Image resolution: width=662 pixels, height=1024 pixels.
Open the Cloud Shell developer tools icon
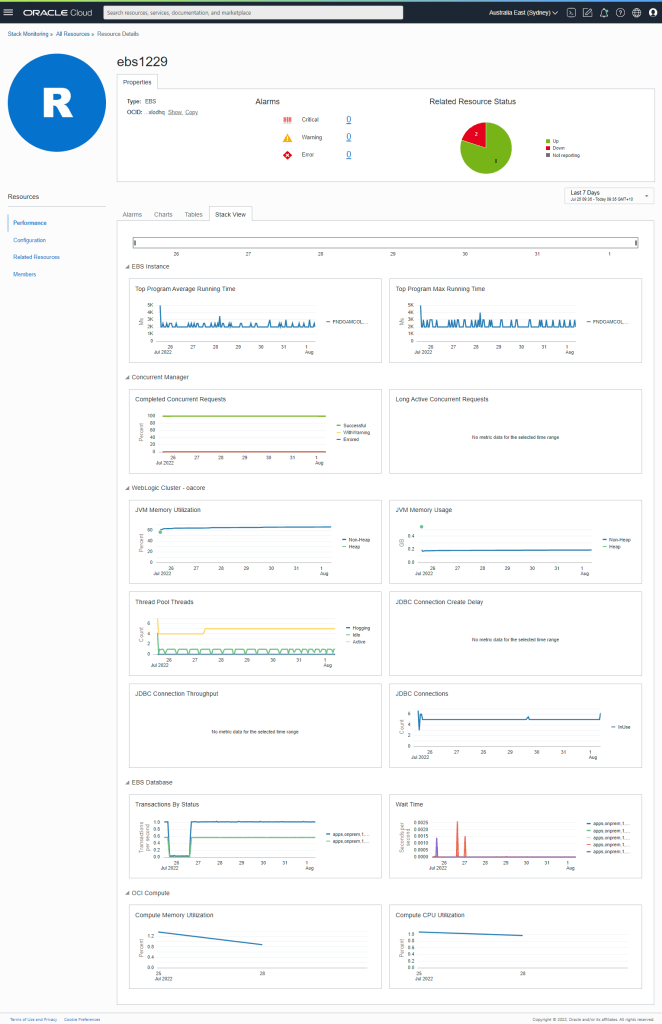(x=571, y=13)
